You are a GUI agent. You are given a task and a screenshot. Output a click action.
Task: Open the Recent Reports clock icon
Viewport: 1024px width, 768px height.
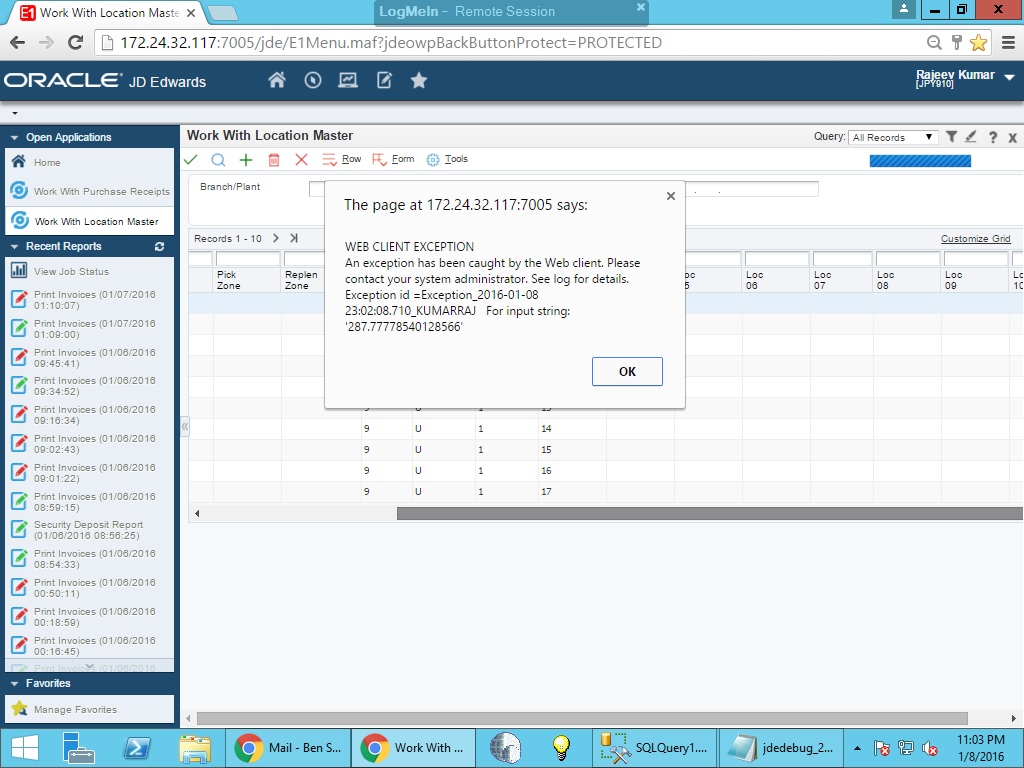click(x=313, y=80)
